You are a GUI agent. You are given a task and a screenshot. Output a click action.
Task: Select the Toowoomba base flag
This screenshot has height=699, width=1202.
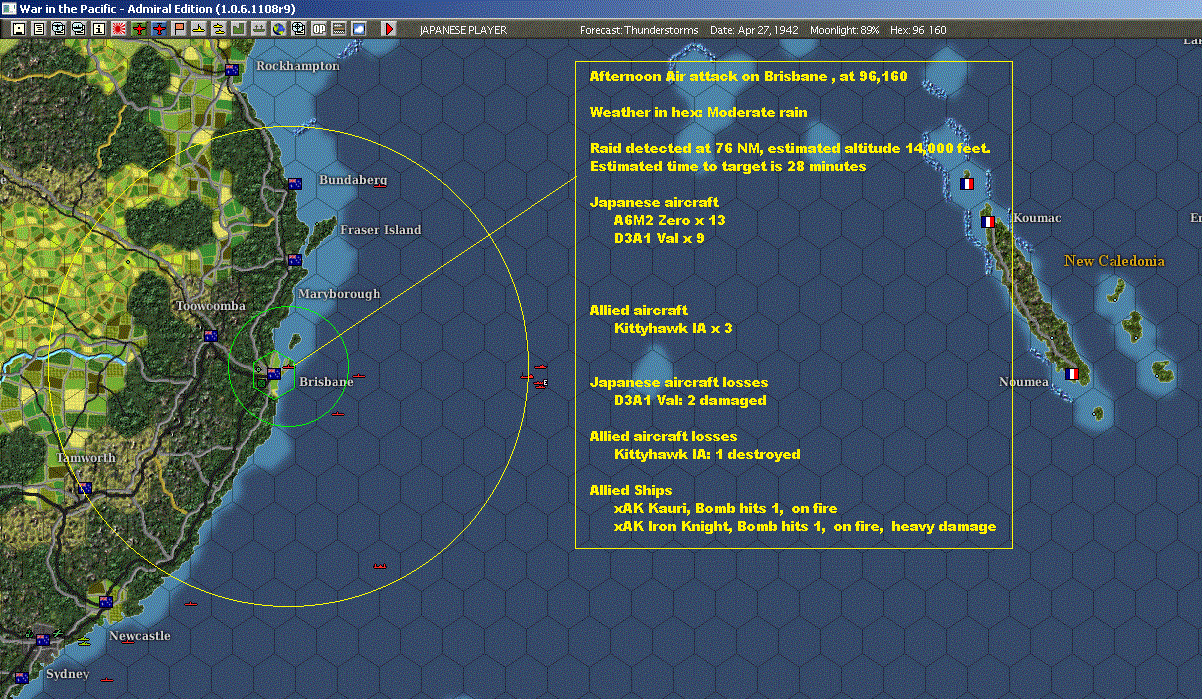coord(211,336)
